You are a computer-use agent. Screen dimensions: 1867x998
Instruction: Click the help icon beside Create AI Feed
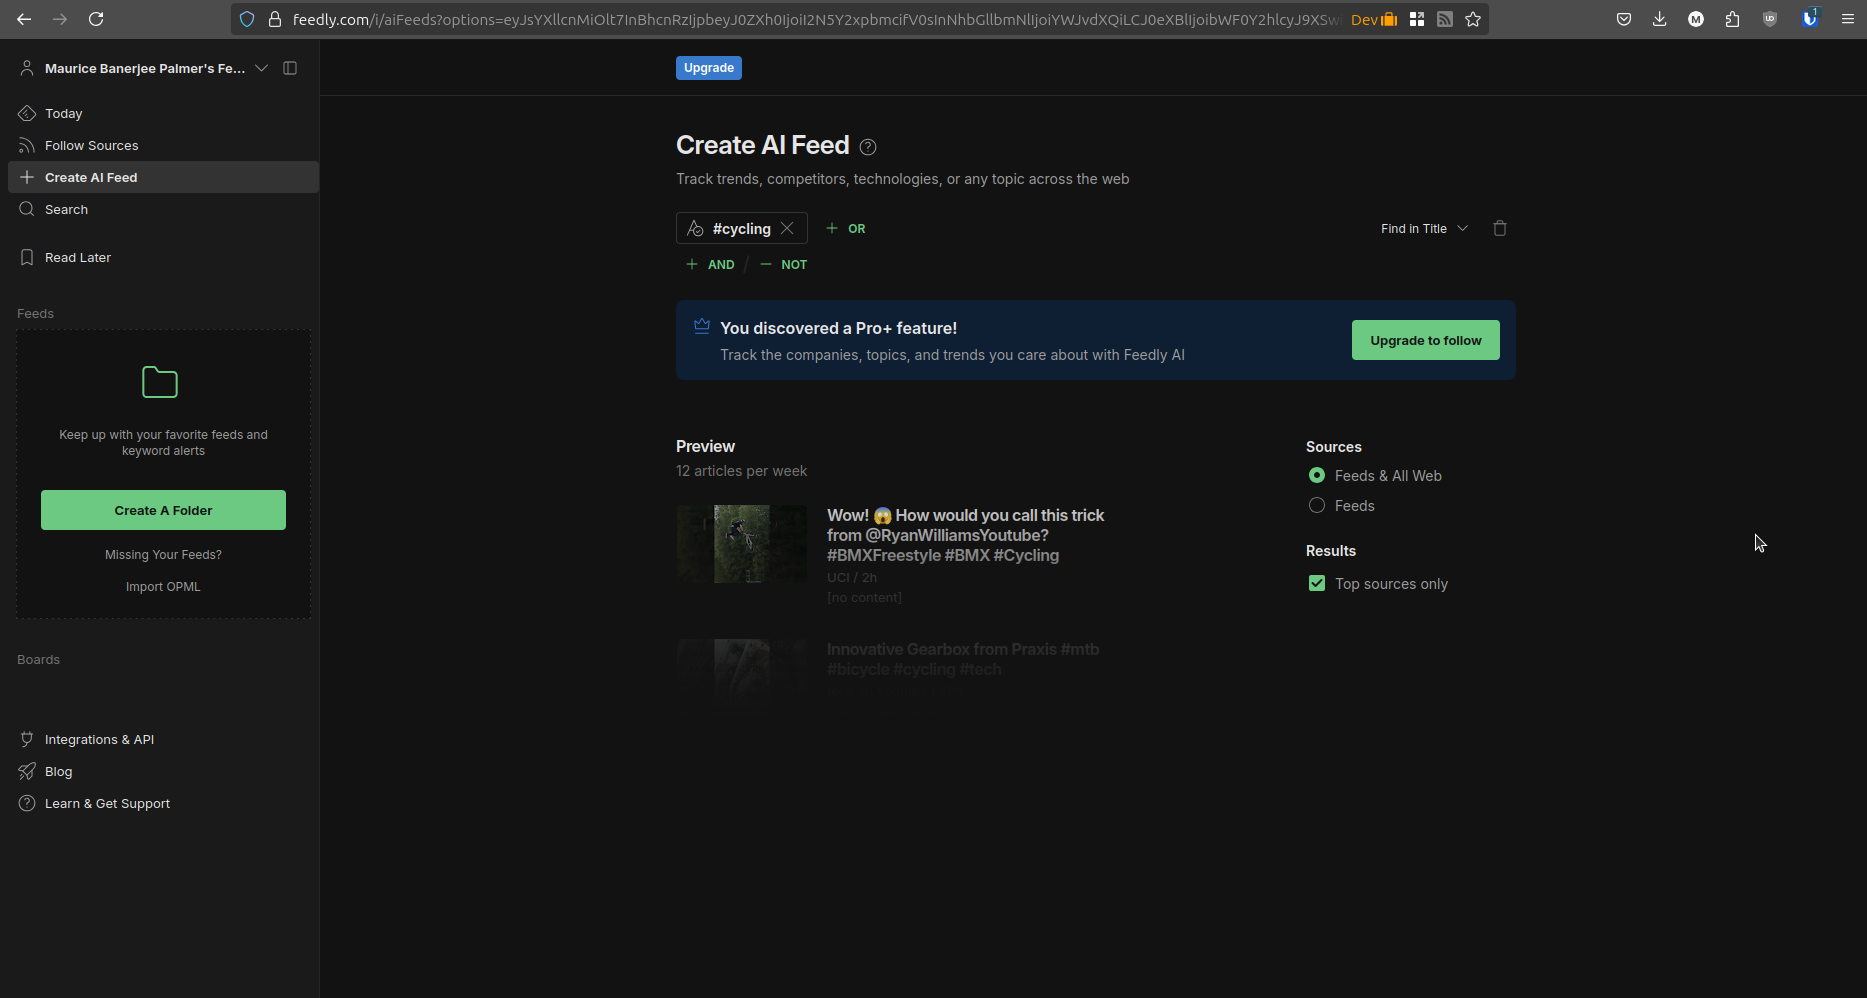click(868, 147)
